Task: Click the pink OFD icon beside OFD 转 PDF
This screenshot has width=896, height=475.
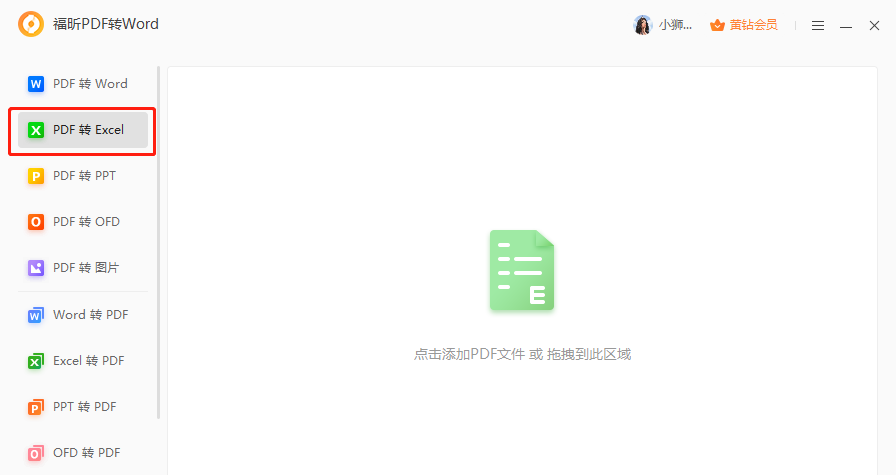Action: click(x=35, y=453)
